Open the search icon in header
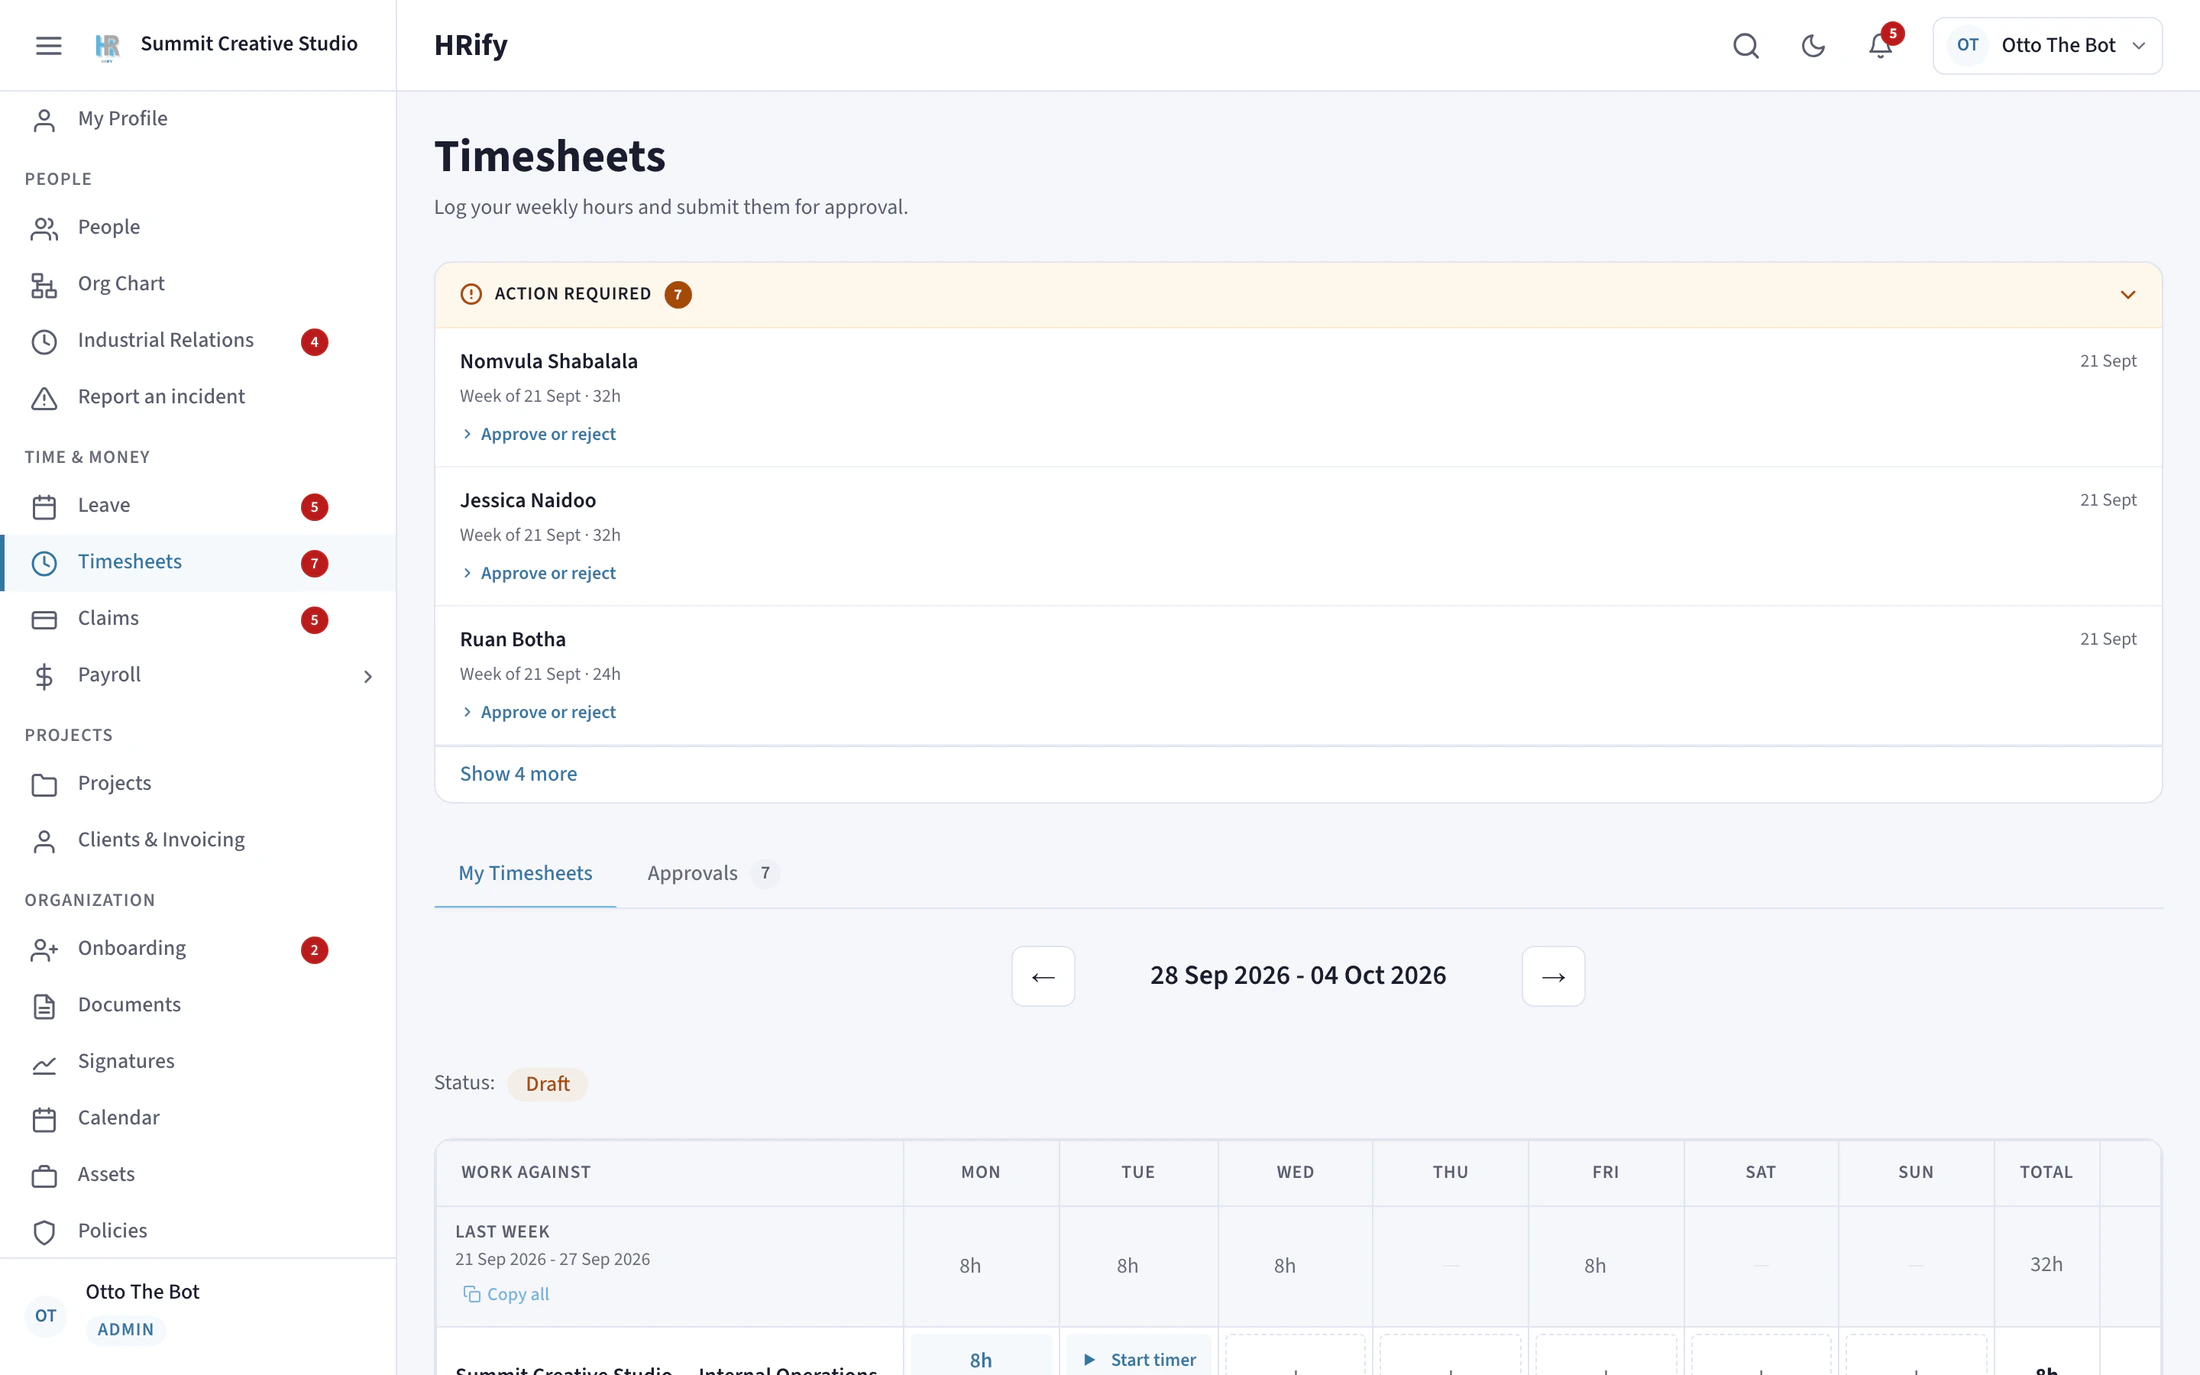2200x1375 pixels. click(1746, 45)
